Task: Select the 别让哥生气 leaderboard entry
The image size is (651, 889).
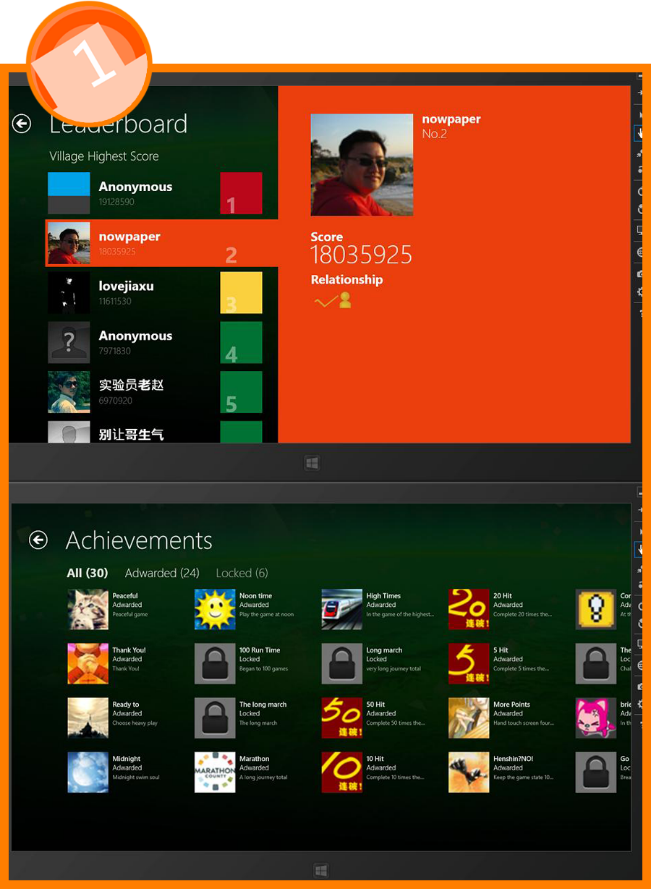Action: click(x=155, y=431)
